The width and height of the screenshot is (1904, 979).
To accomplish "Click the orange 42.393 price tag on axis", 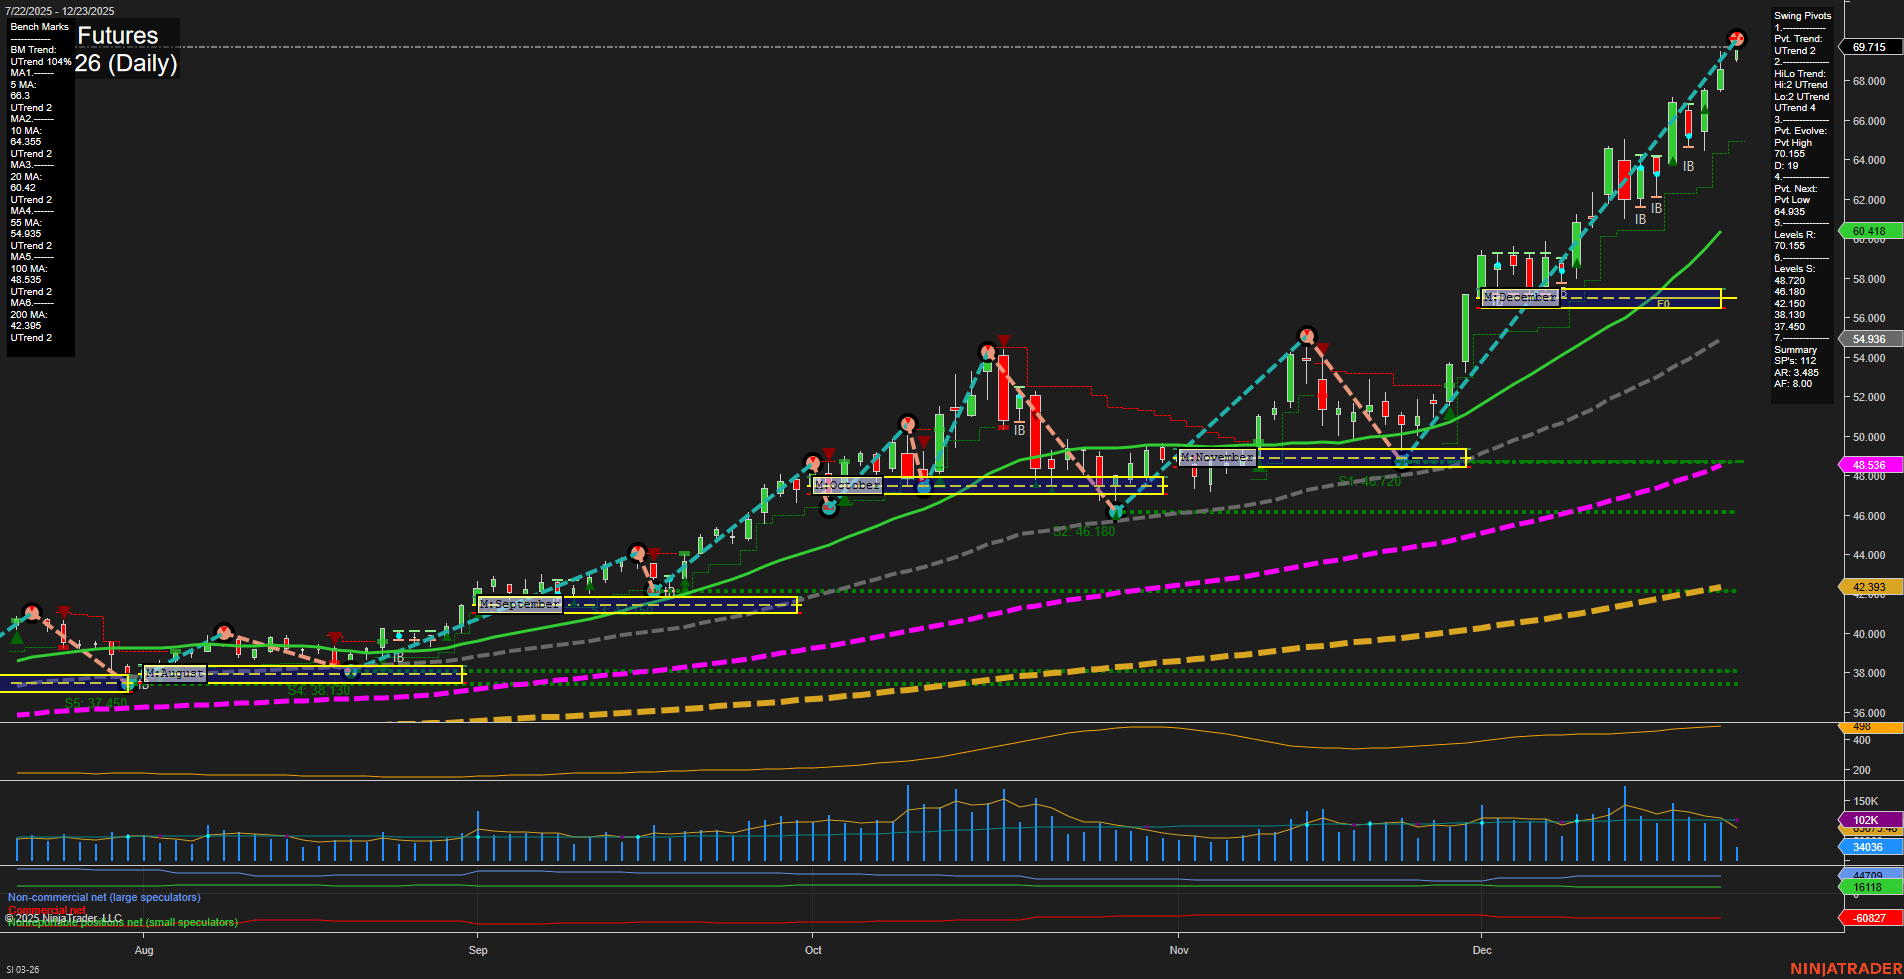I will point(1869,586).
